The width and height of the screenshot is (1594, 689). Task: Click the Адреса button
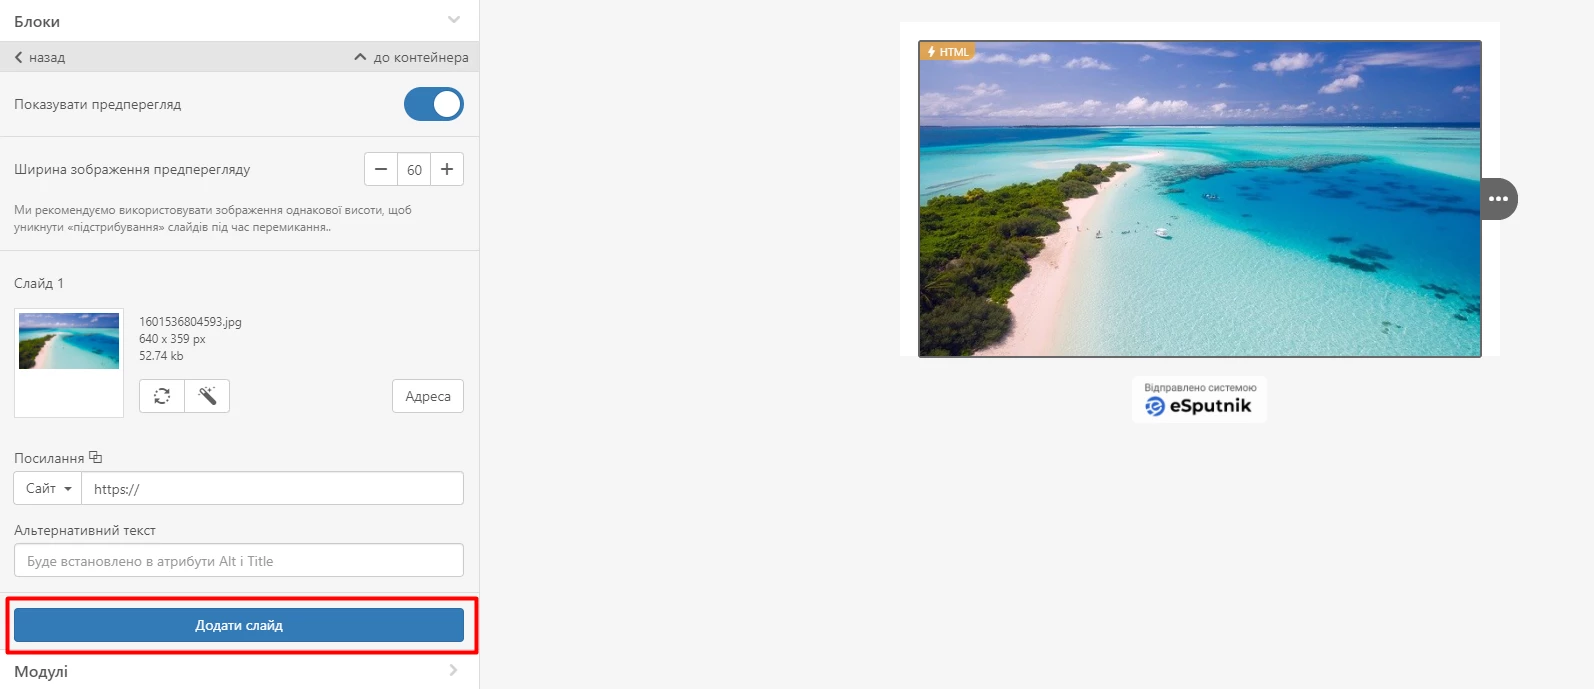(x=428, y=396)
